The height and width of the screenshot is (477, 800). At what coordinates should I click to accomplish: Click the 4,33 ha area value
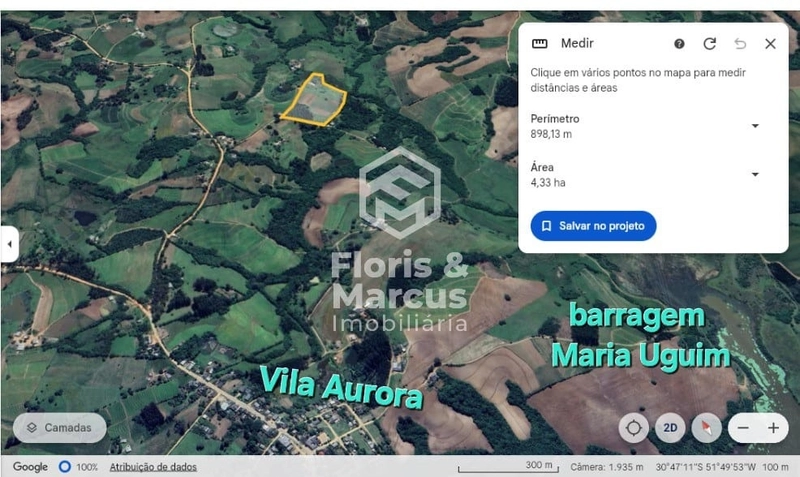pos(547,183)
